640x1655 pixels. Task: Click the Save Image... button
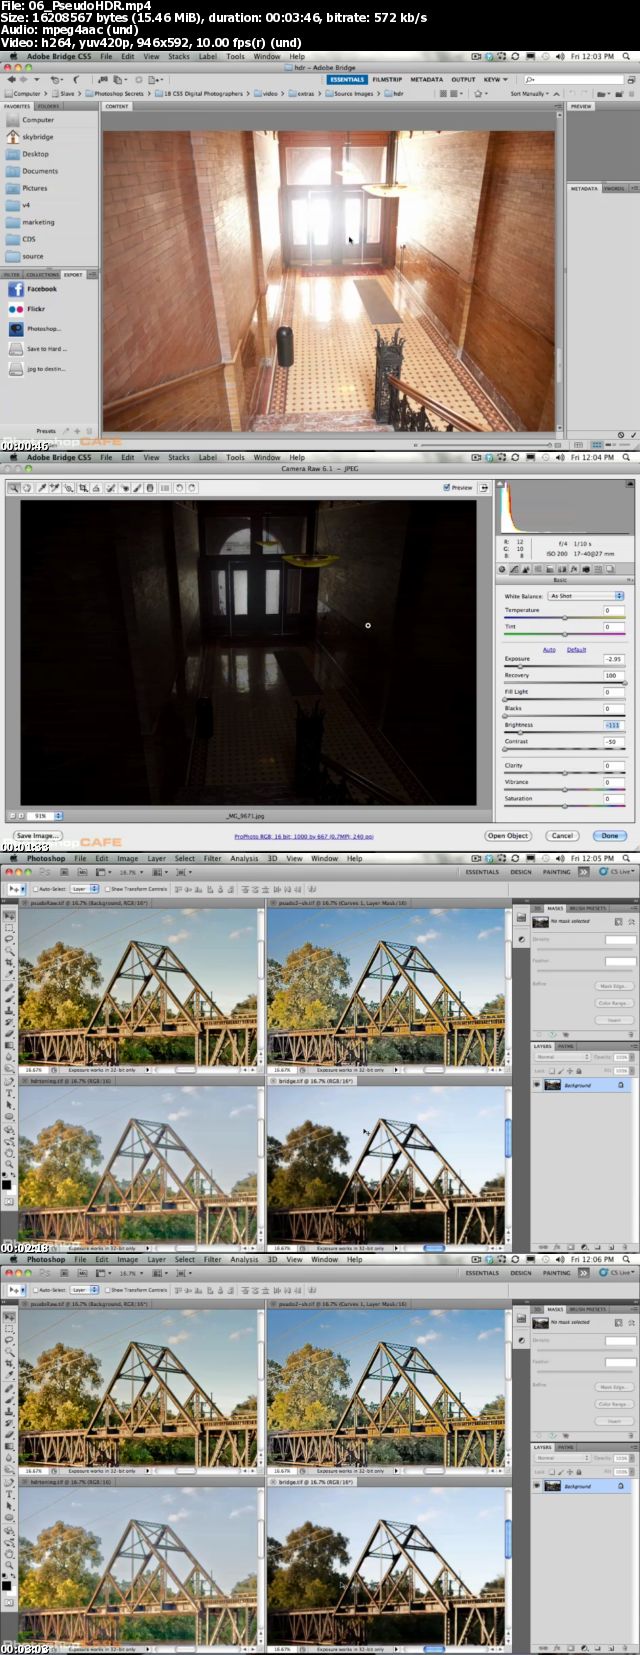pos(38,836)
